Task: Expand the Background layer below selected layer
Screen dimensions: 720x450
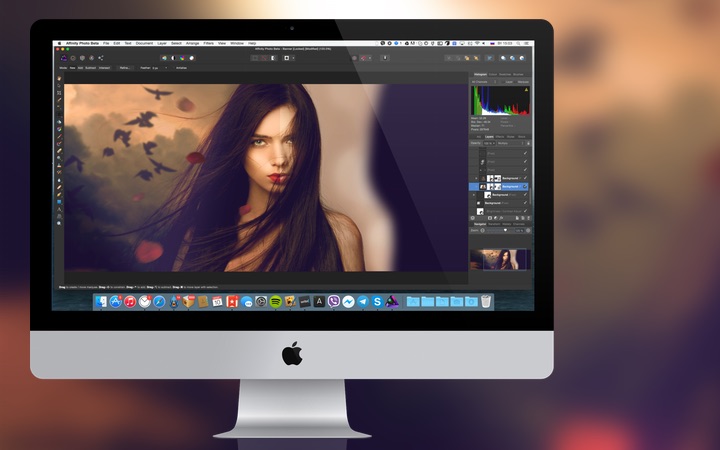Action: click(474, 195)
